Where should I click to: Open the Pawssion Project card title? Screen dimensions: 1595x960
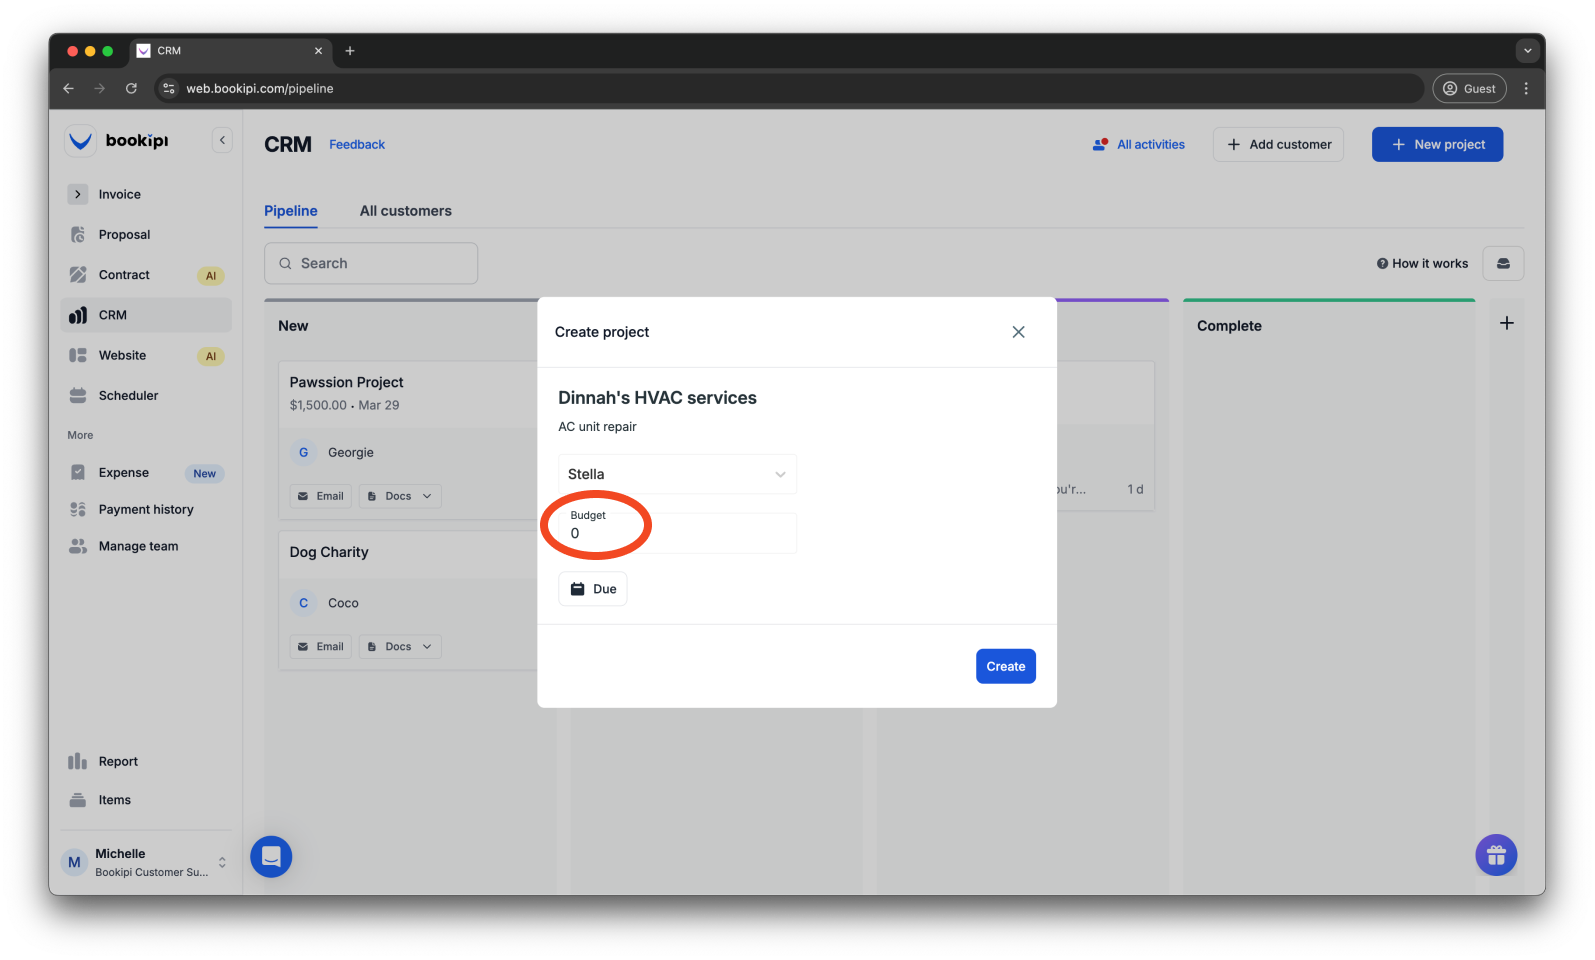point(346,383)
